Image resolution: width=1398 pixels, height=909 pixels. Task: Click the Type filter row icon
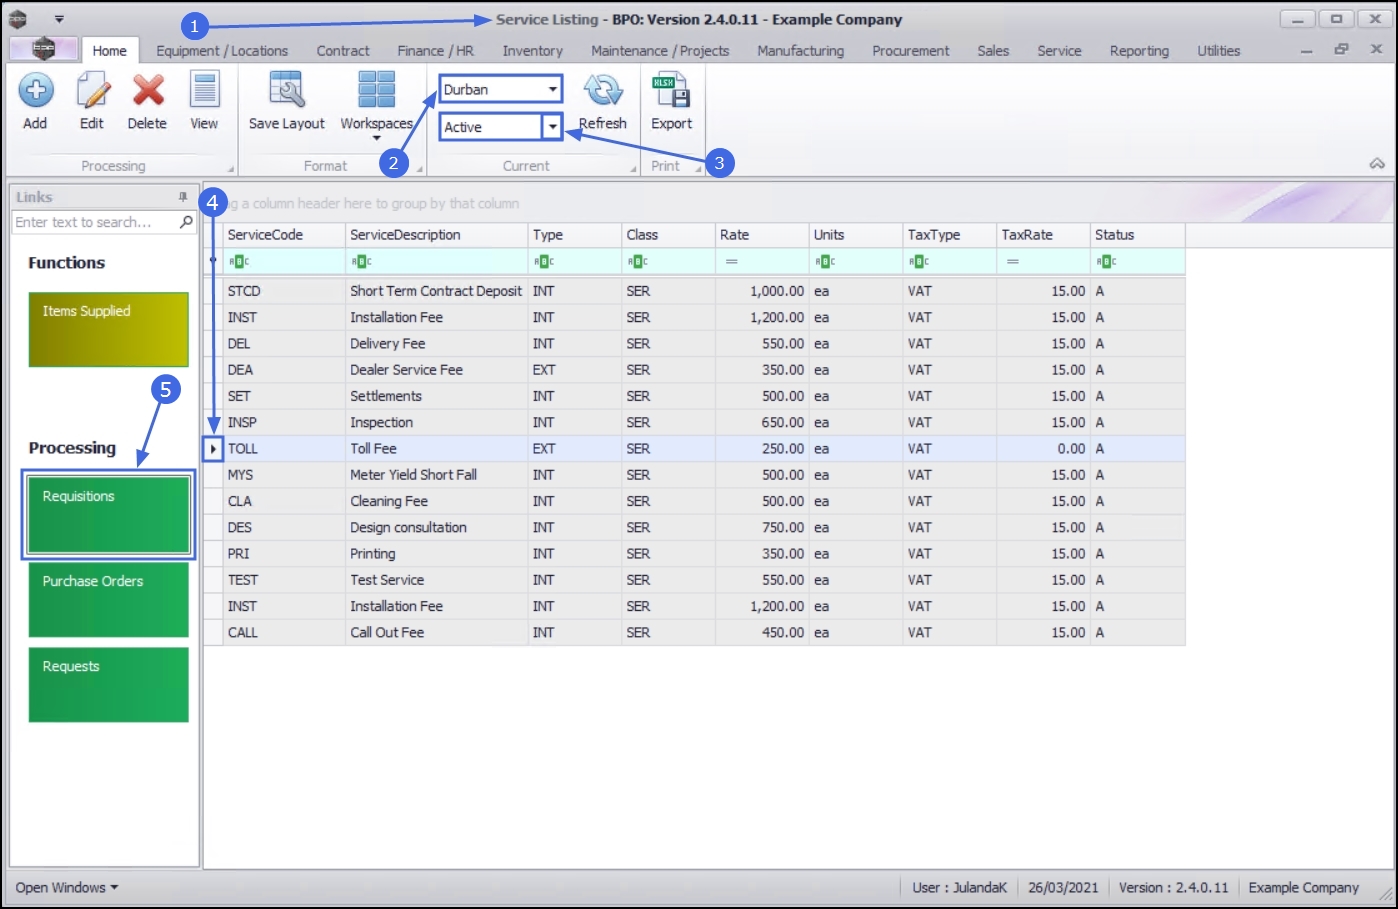544,261
